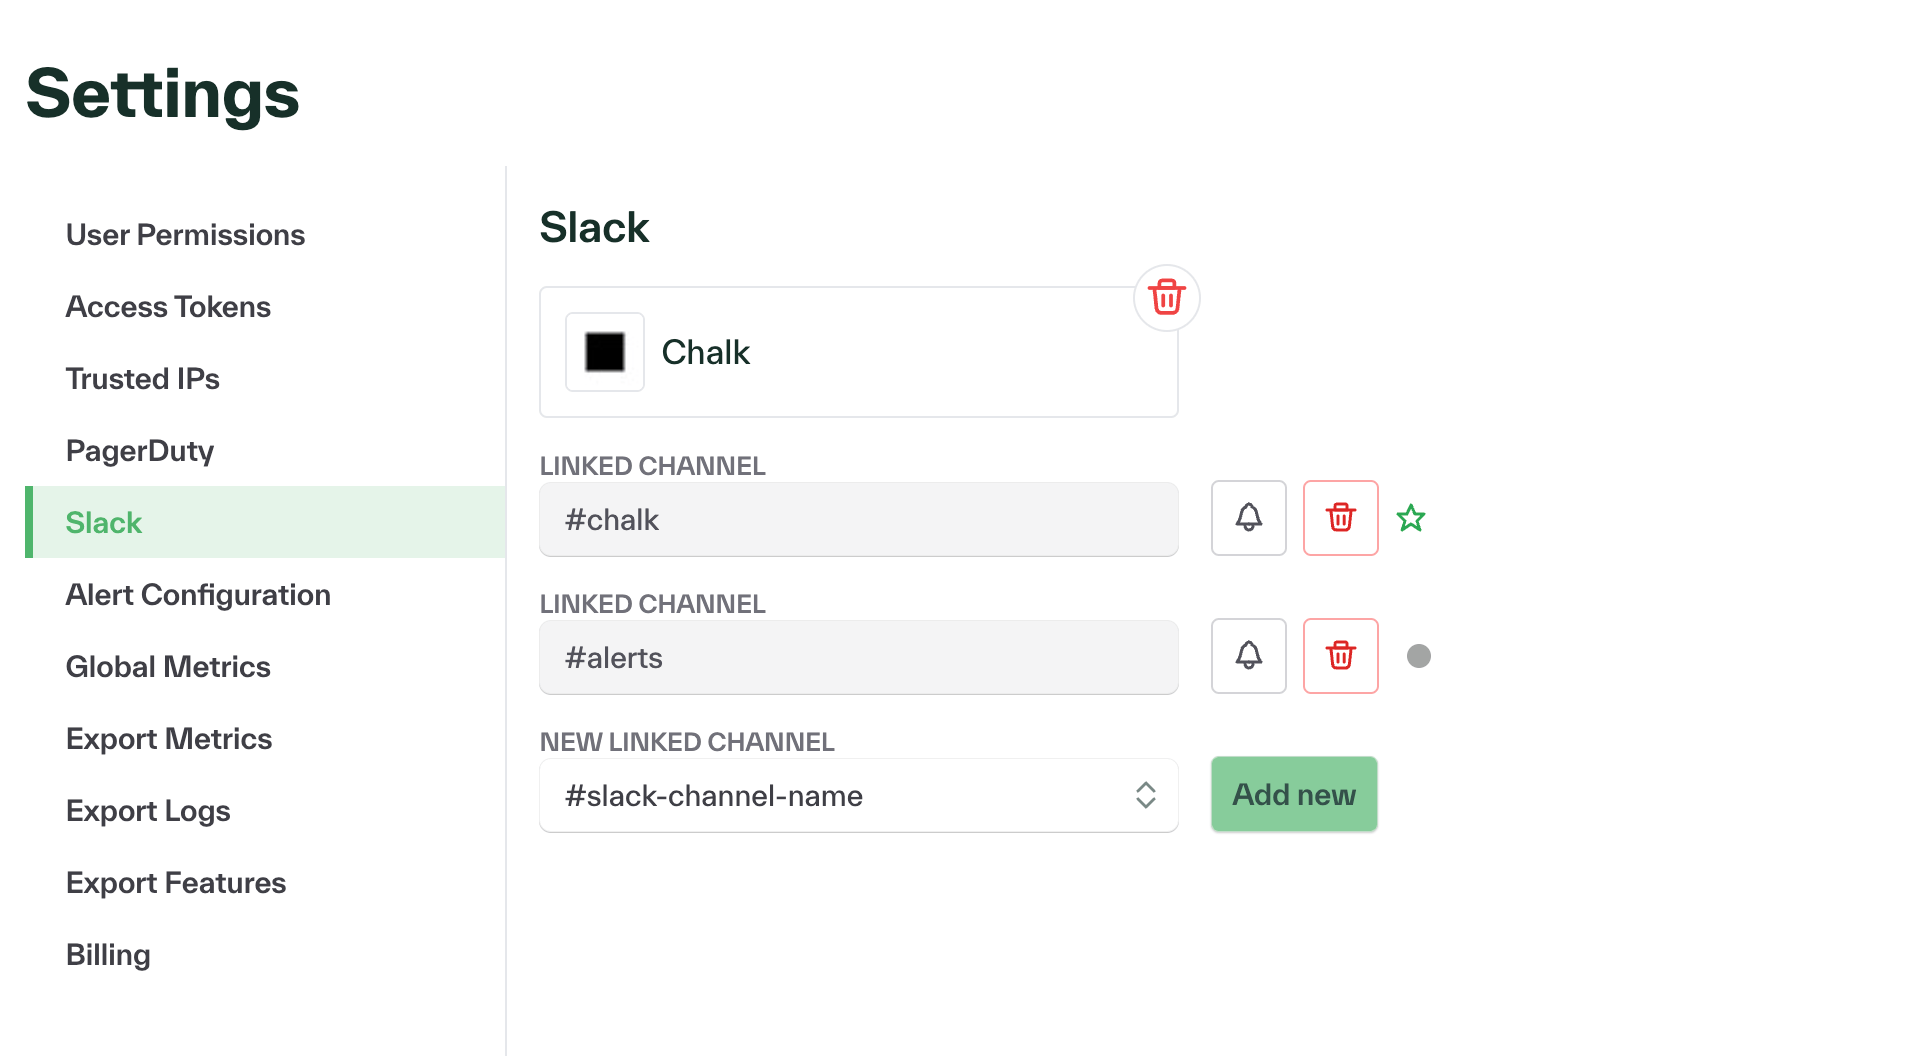Navigate to Alert Configuration
Image resolution: width=1918 pixels, height=1056 pixels.
pyautogui.click(x=198, y=594)
